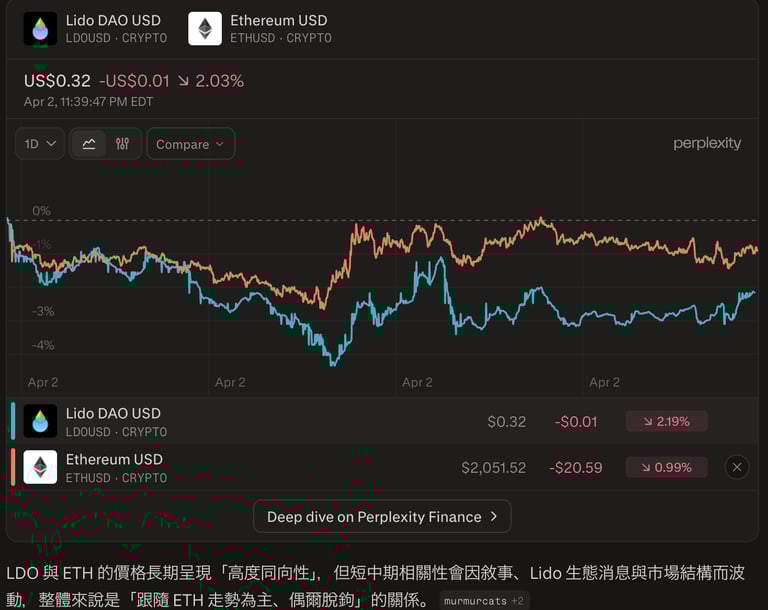Click the chevron on Deep dive button
The width and height of the screenshot is (768, 610).
pyautogui.click(x=494, y=516)
